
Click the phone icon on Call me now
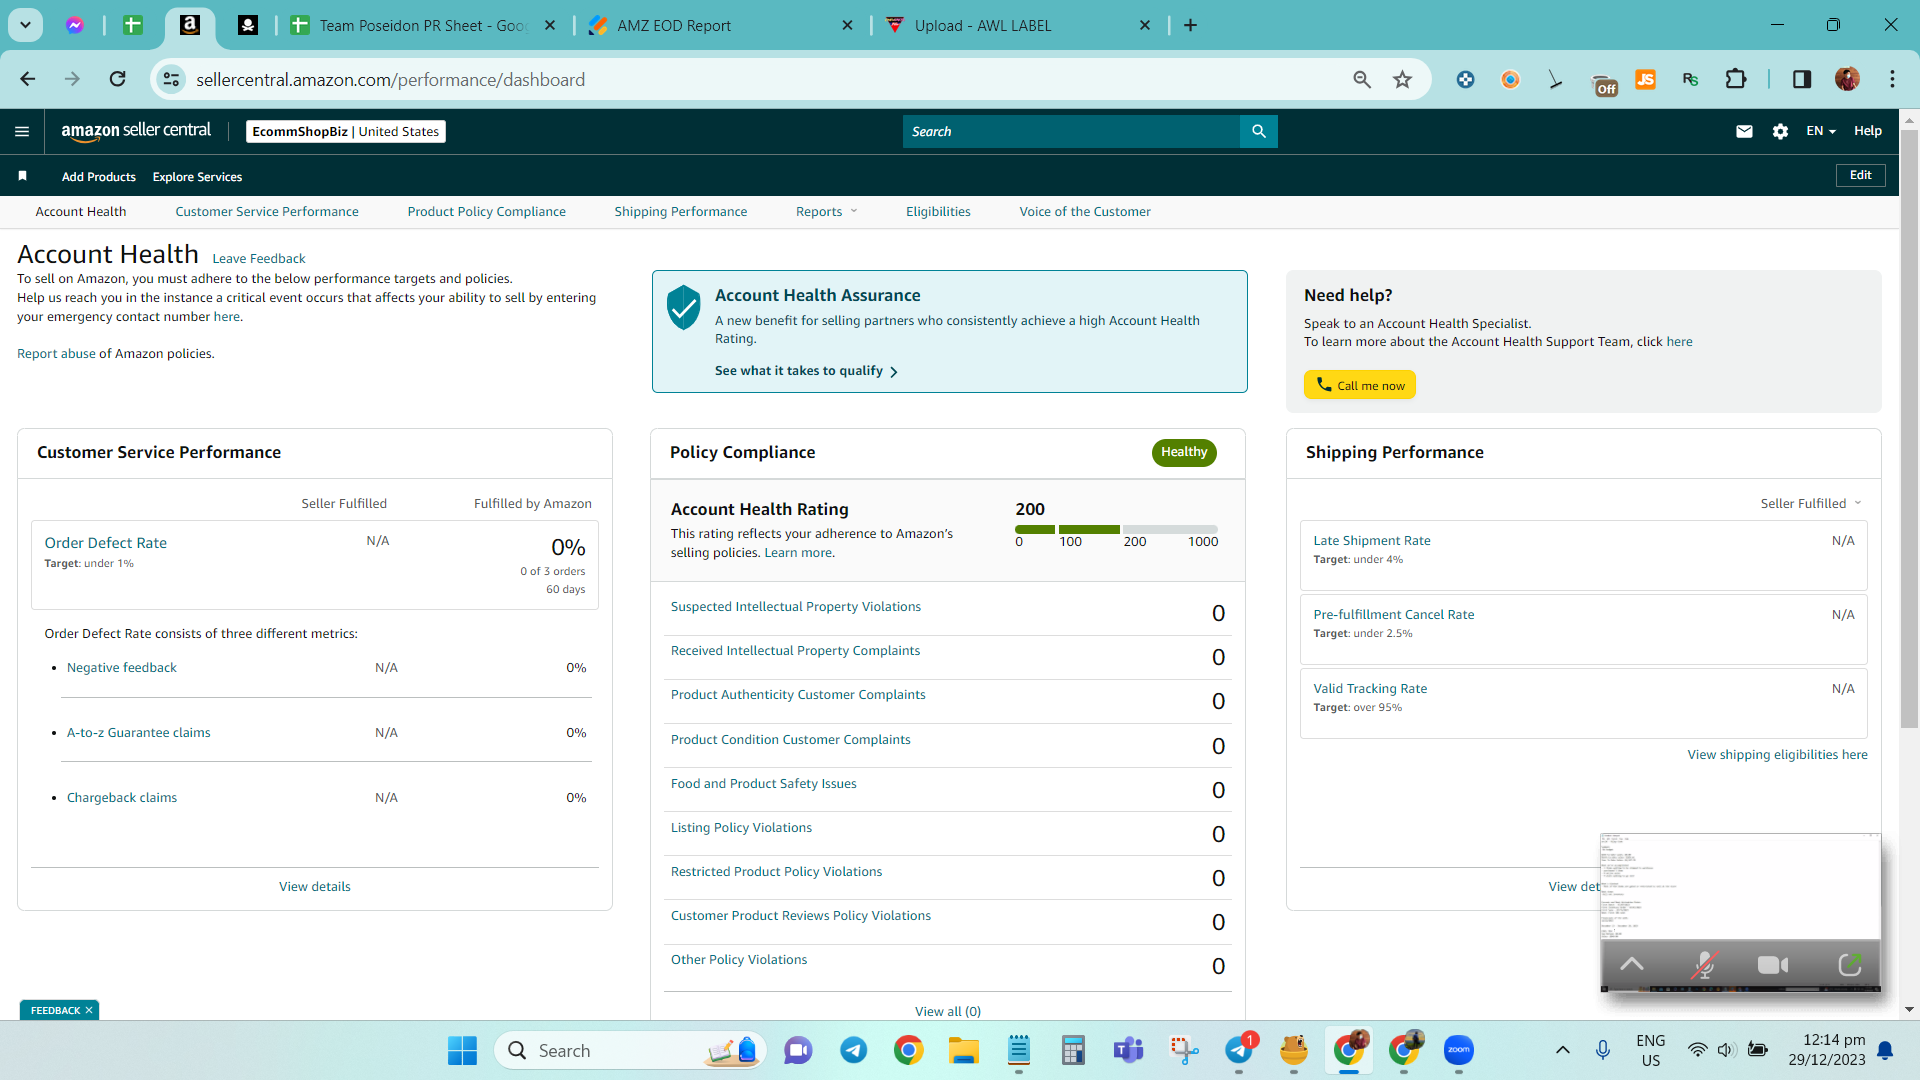tap(1324, 385)
